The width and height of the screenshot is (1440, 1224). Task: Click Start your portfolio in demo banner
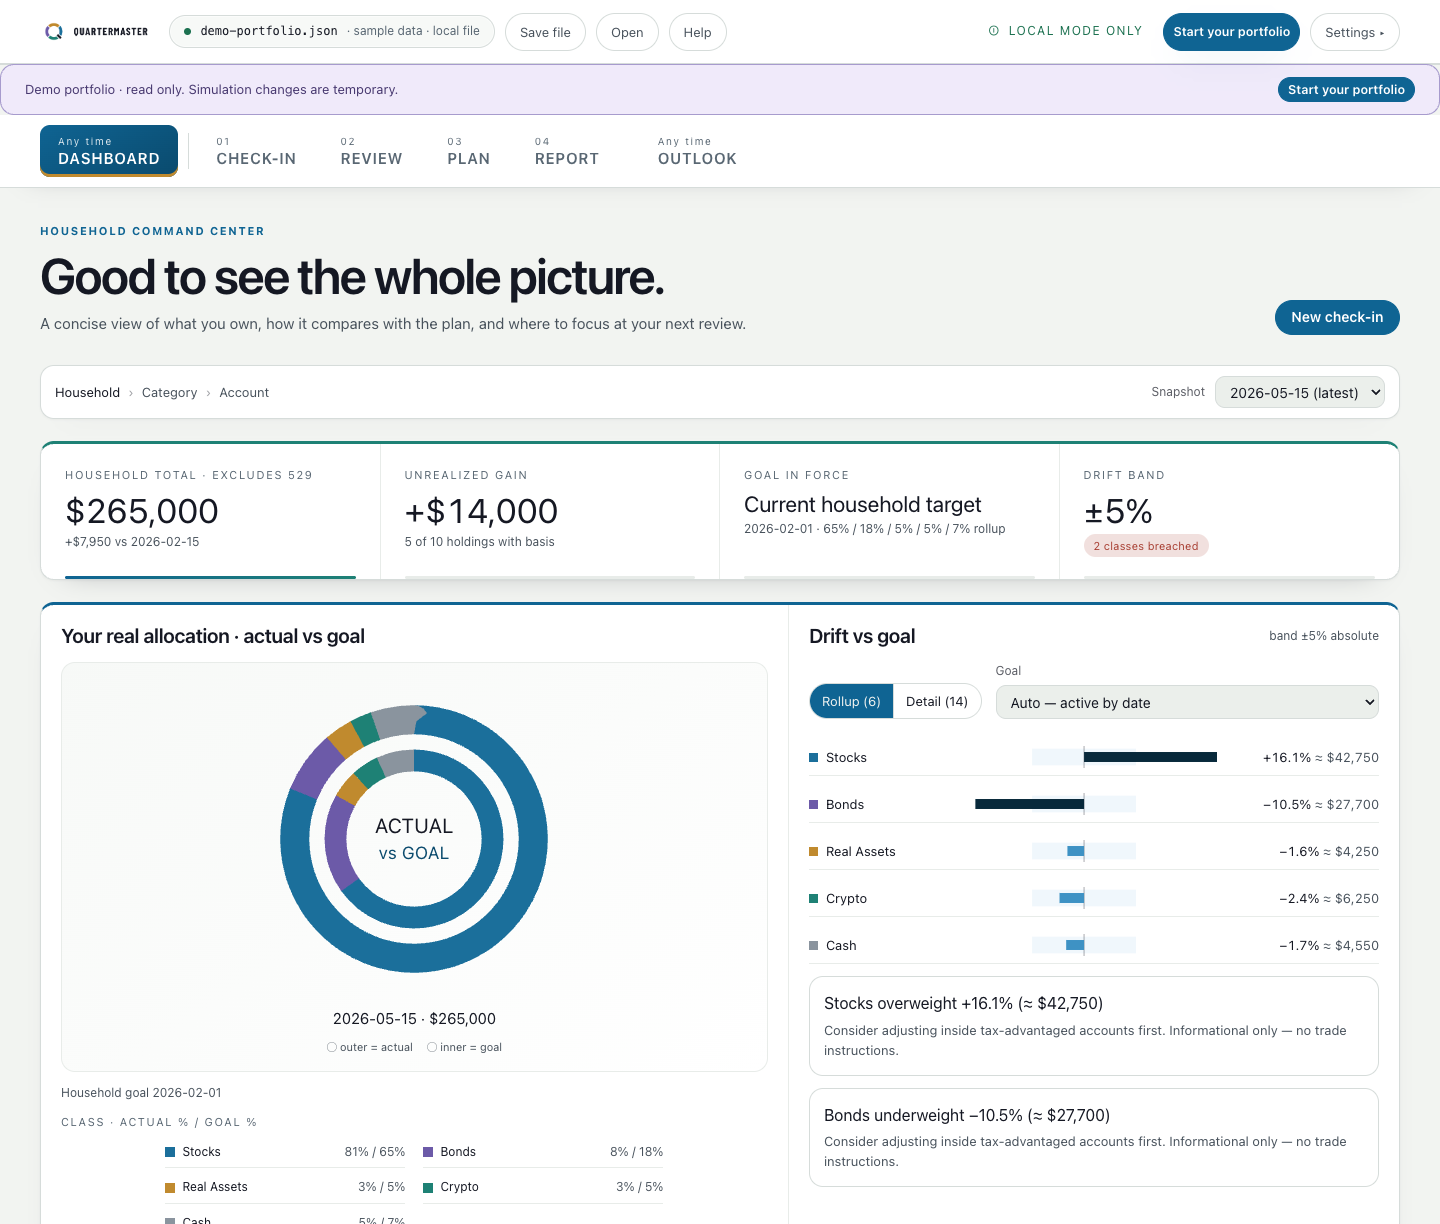[x=1346, y=90]
